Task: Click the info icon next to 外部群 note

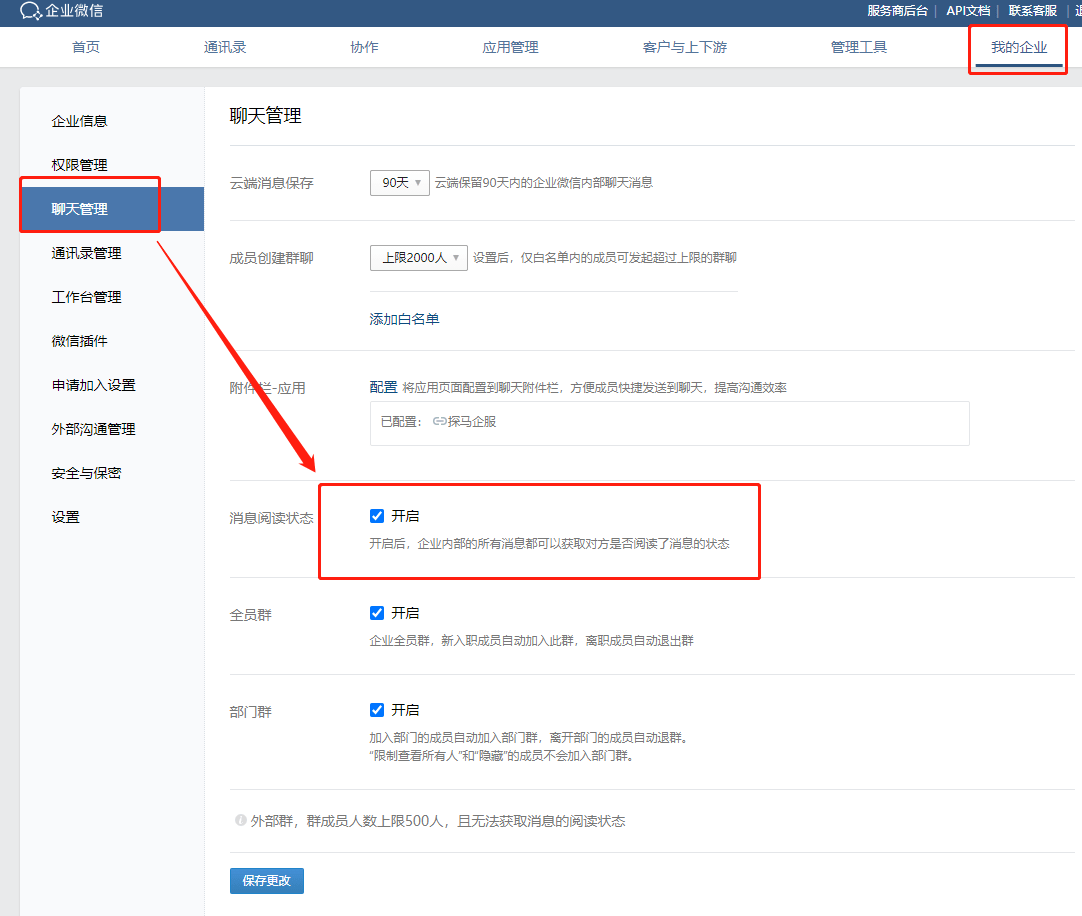Action: tap(240, 820)
